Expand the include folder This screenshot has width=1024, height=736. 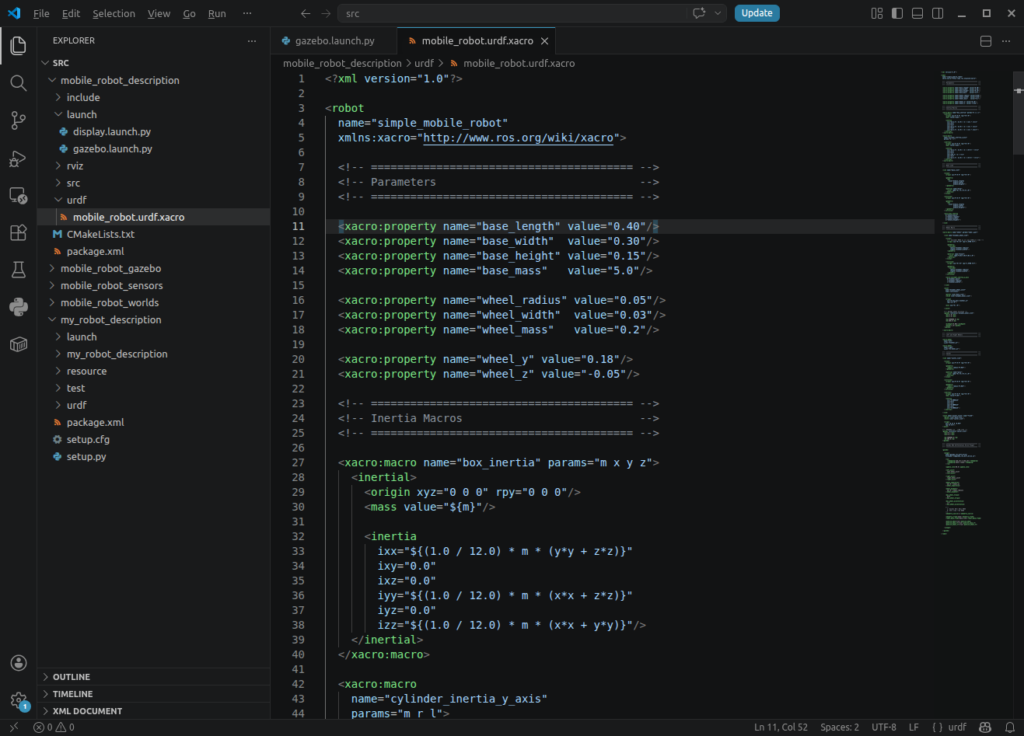click(153, 97)
